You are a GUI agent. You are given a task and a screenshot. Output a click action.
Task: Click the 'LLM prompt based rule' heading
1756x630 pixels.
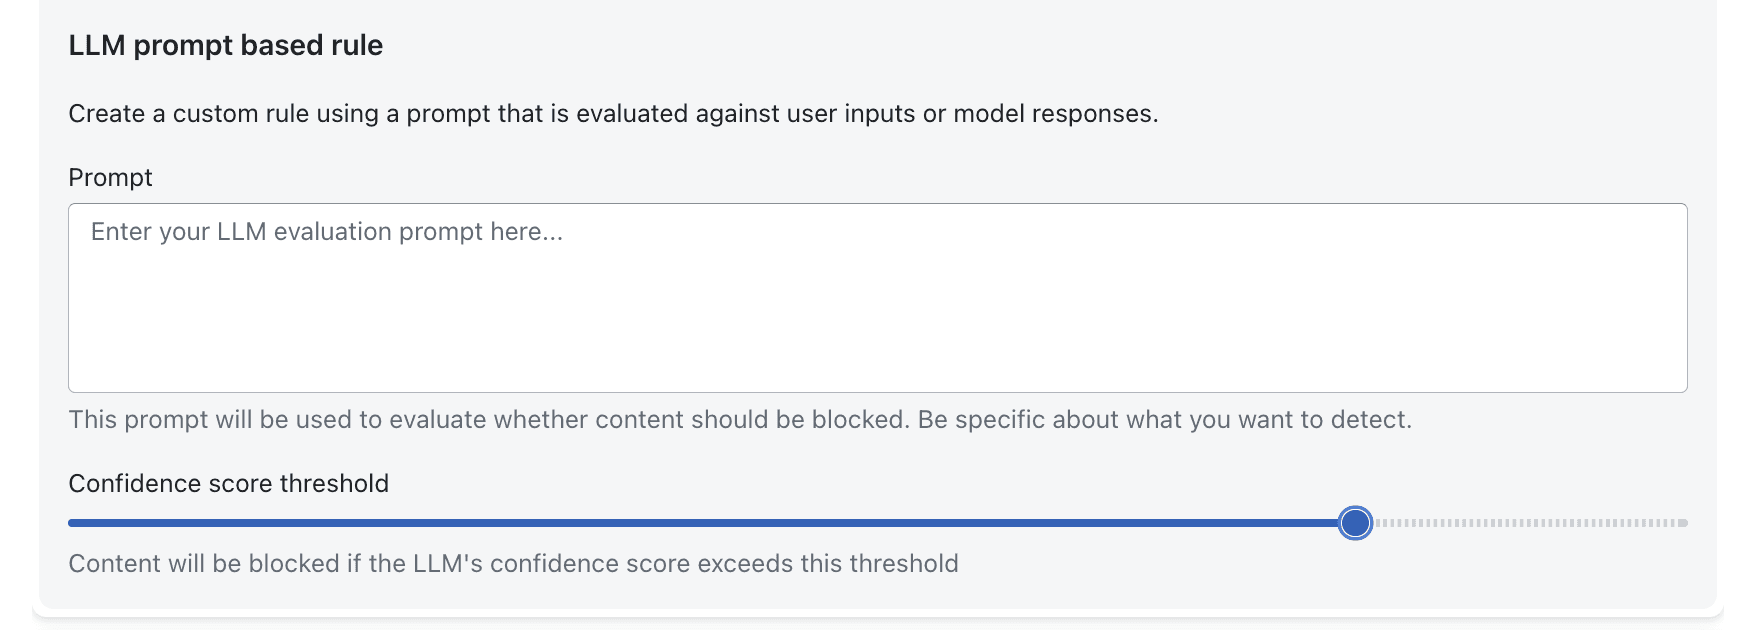(224, 45)
